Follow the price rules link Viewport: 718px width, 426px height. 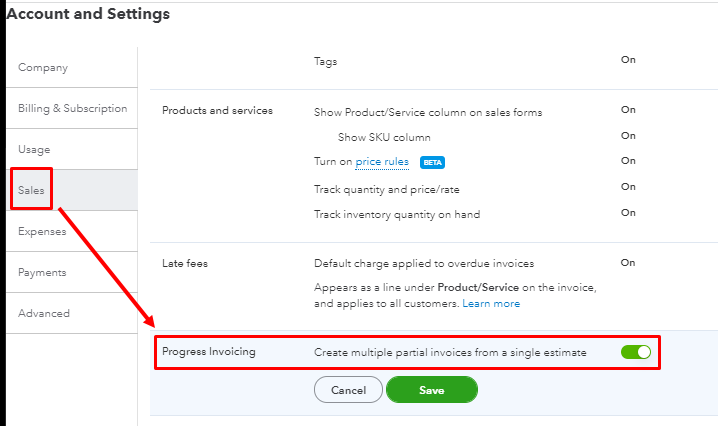381,161
